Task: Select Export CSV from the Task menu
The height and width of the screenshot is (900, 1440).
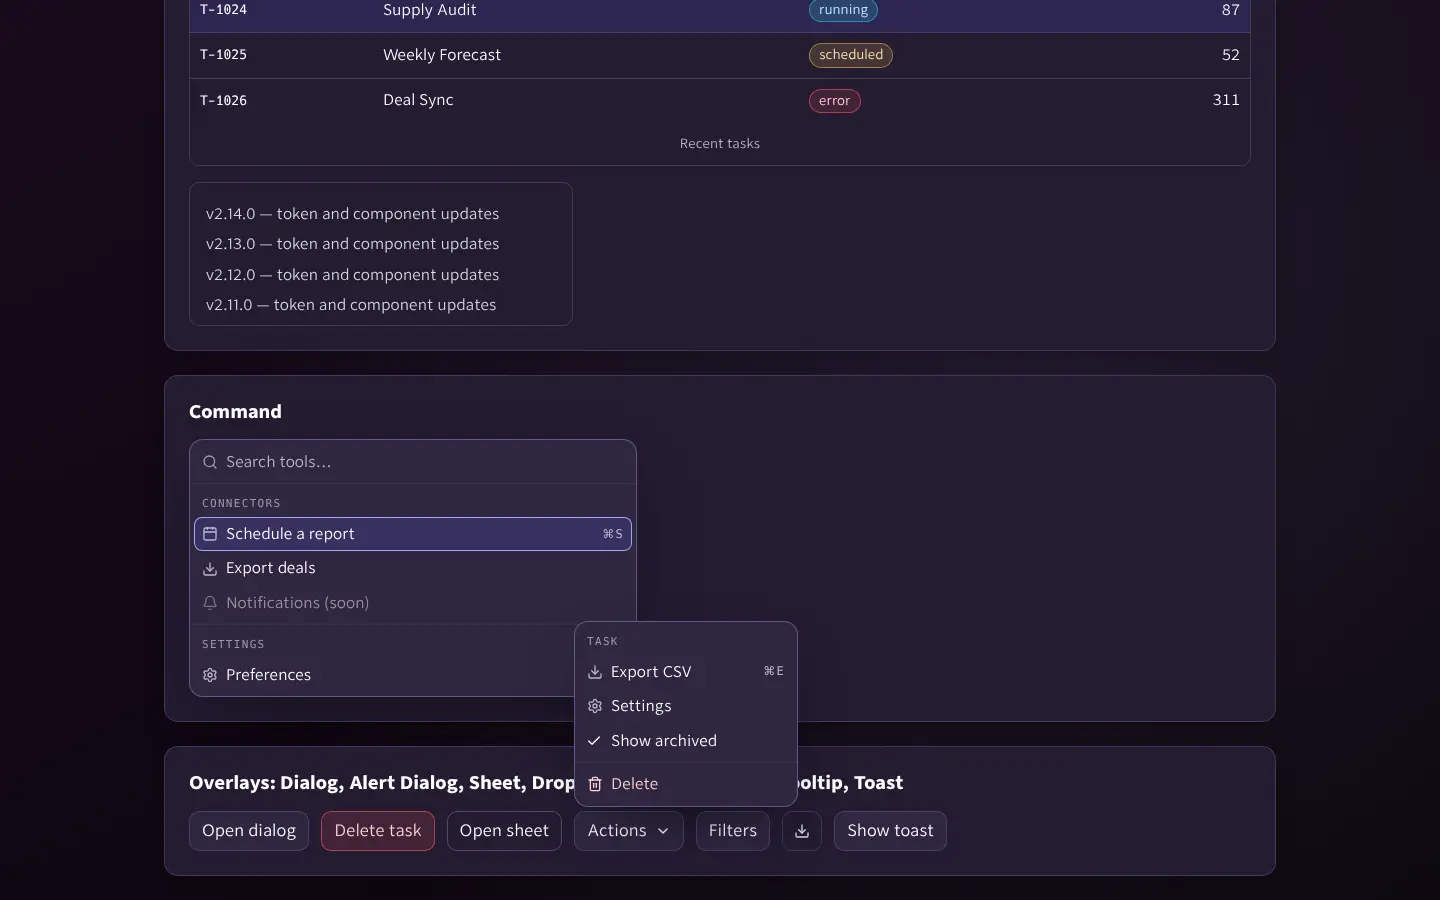Action: coord(686,672)
